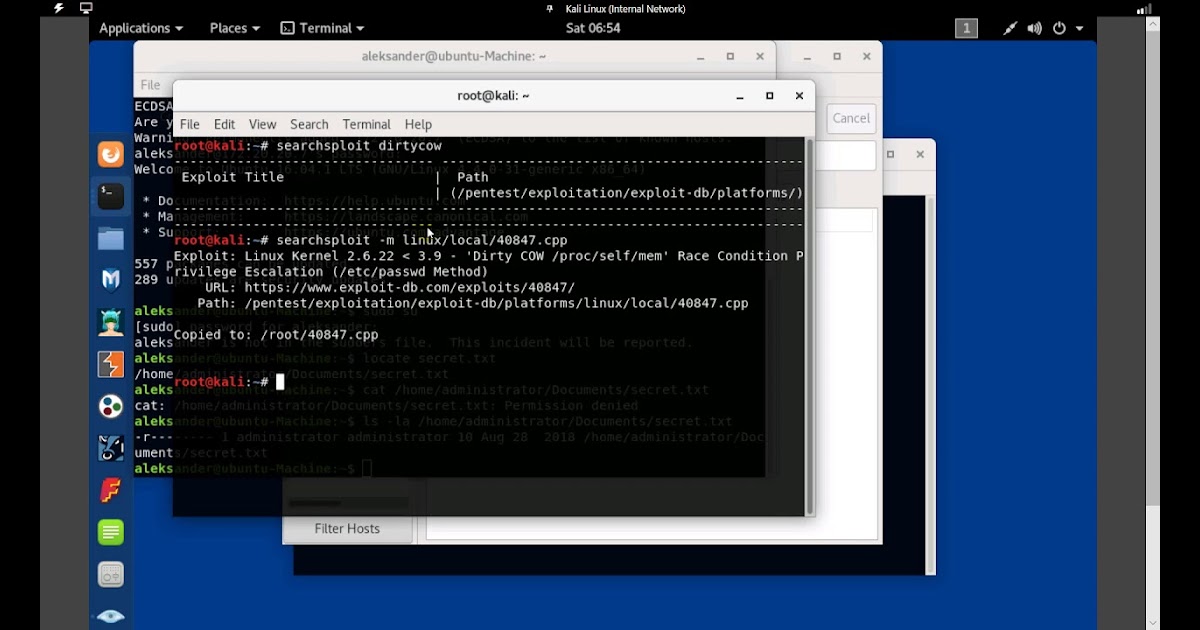Open the Places menu

click(x=235, y=28)
